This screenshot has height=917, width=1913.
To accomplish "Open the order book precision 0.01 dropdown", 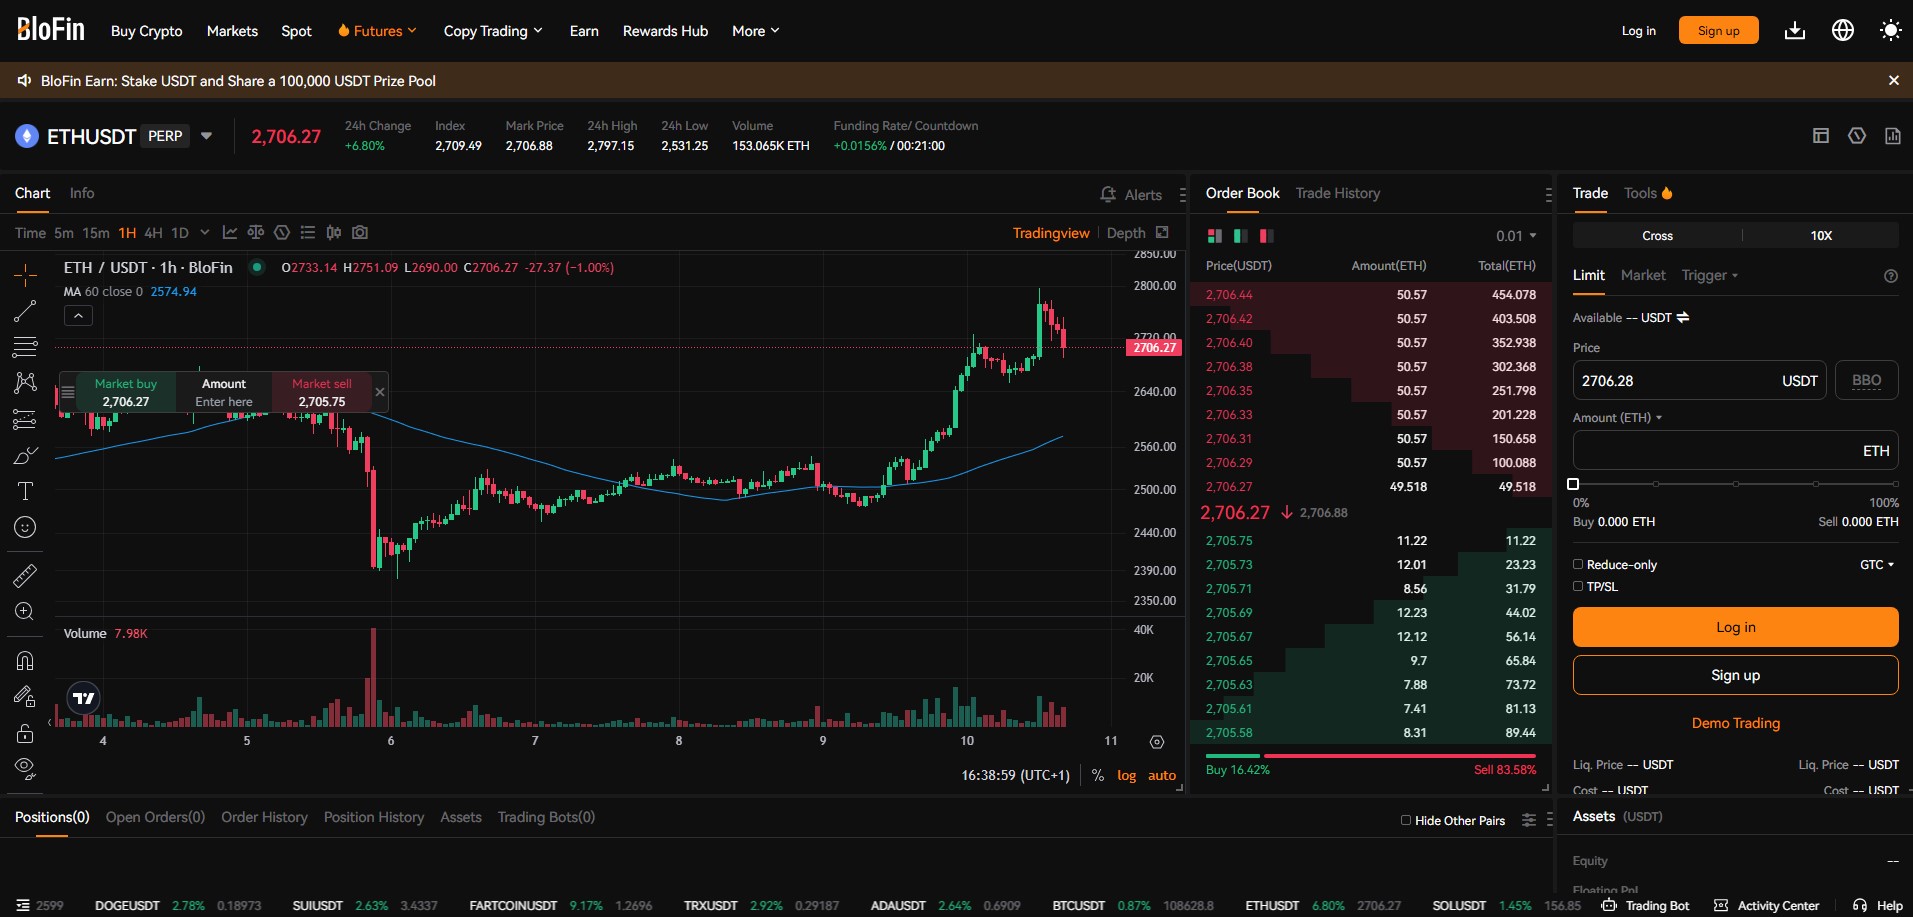I will 1513,236.
